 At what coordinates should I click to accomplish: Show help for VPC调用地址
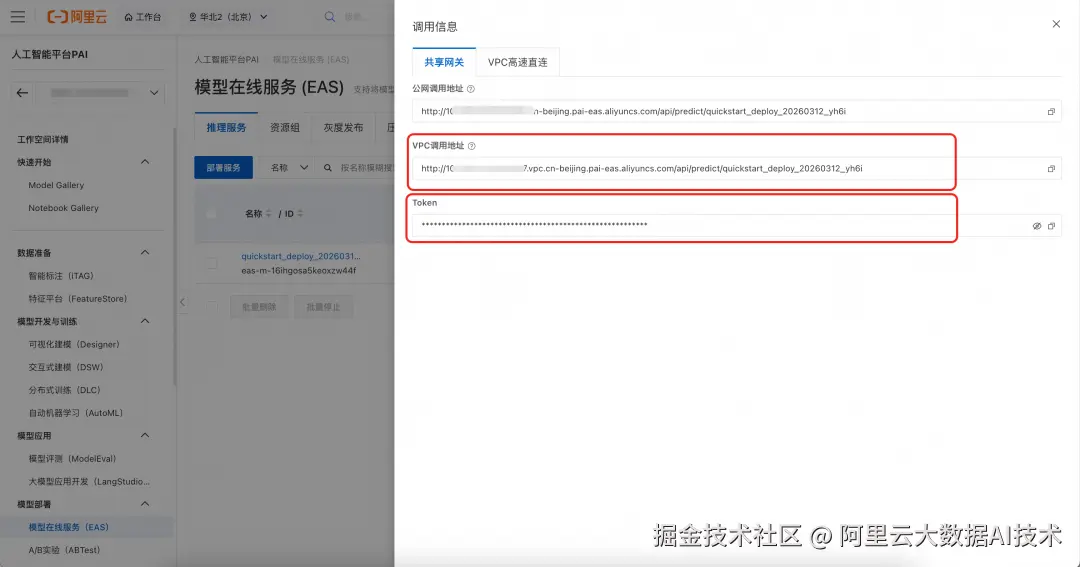[472, 146]
